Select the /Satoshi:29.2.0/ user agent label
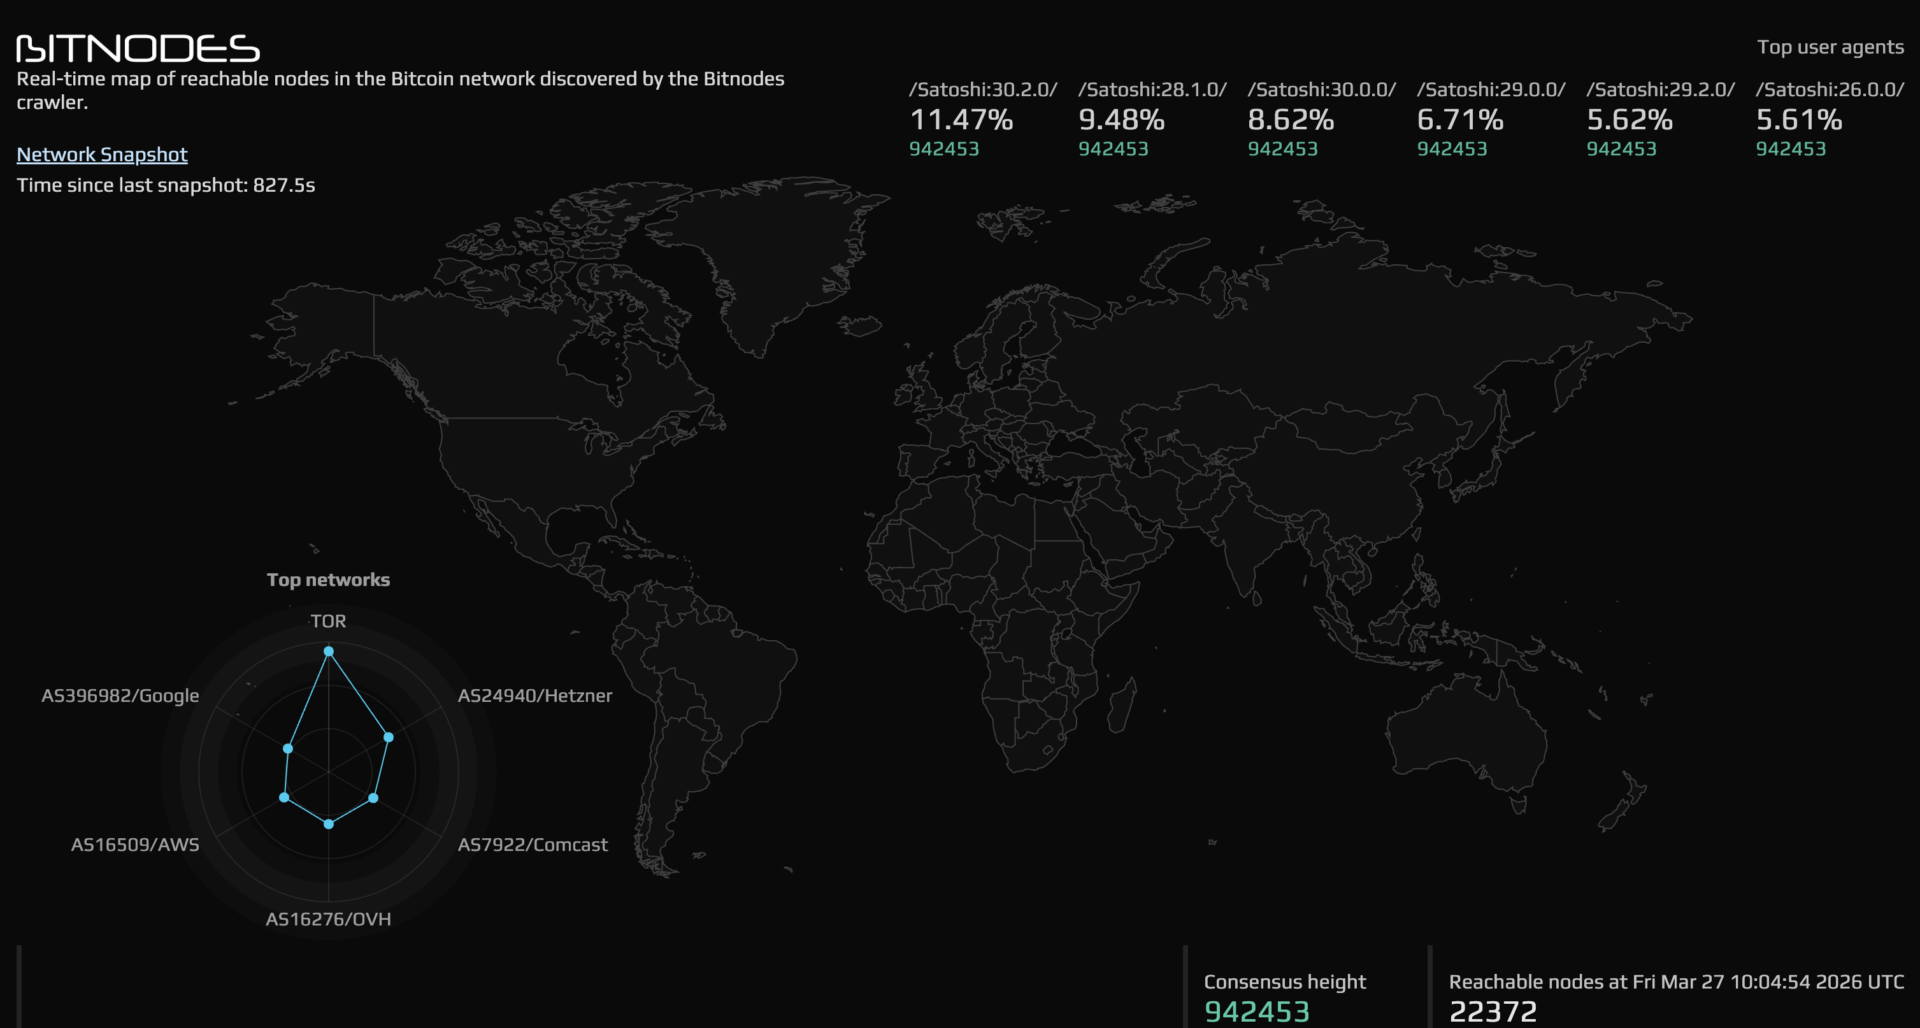 point(1661,89)
